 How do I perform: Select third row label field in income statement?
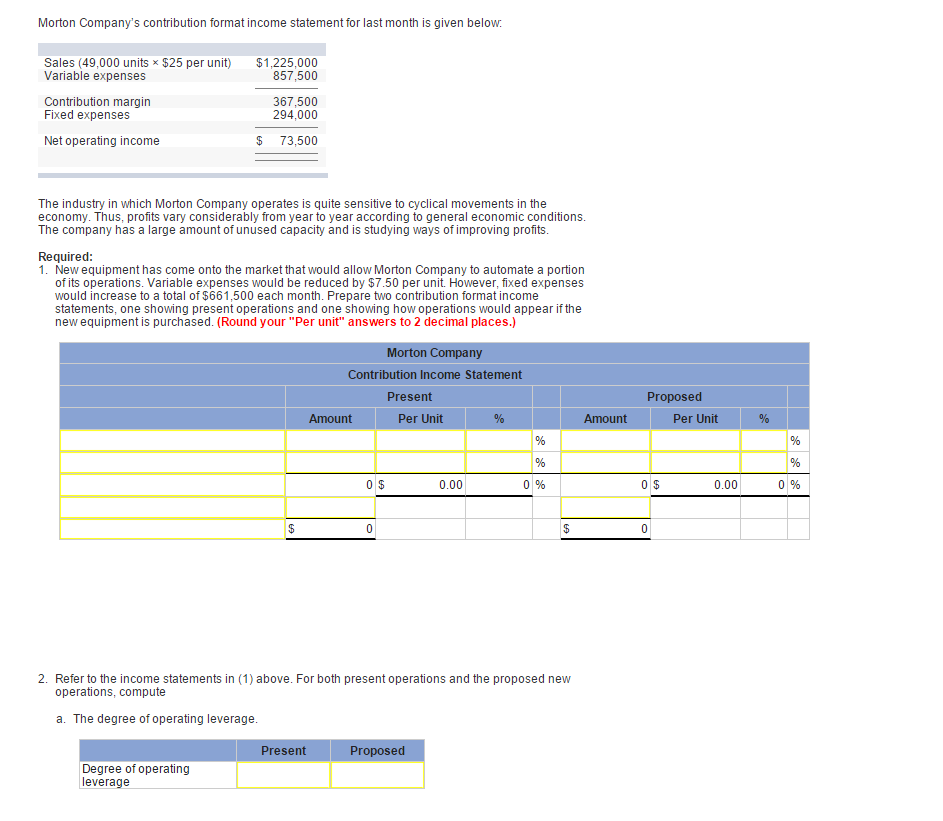[173, 485]
